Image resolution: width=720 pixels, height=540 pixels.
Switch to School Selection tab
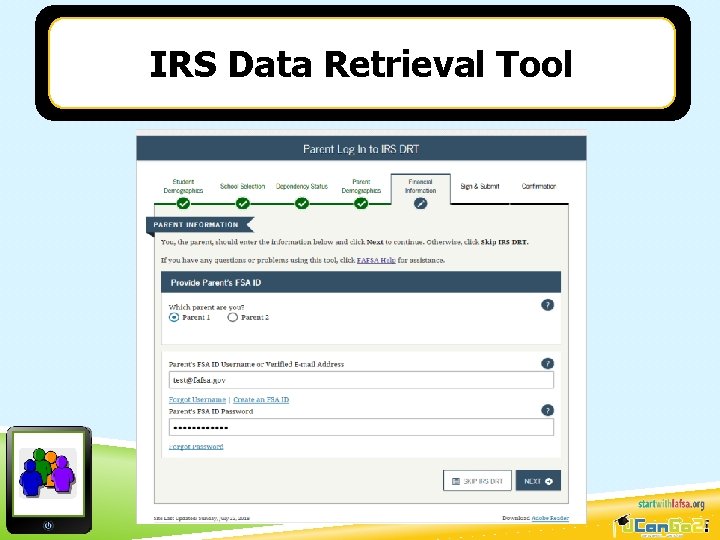coord(242,186)
